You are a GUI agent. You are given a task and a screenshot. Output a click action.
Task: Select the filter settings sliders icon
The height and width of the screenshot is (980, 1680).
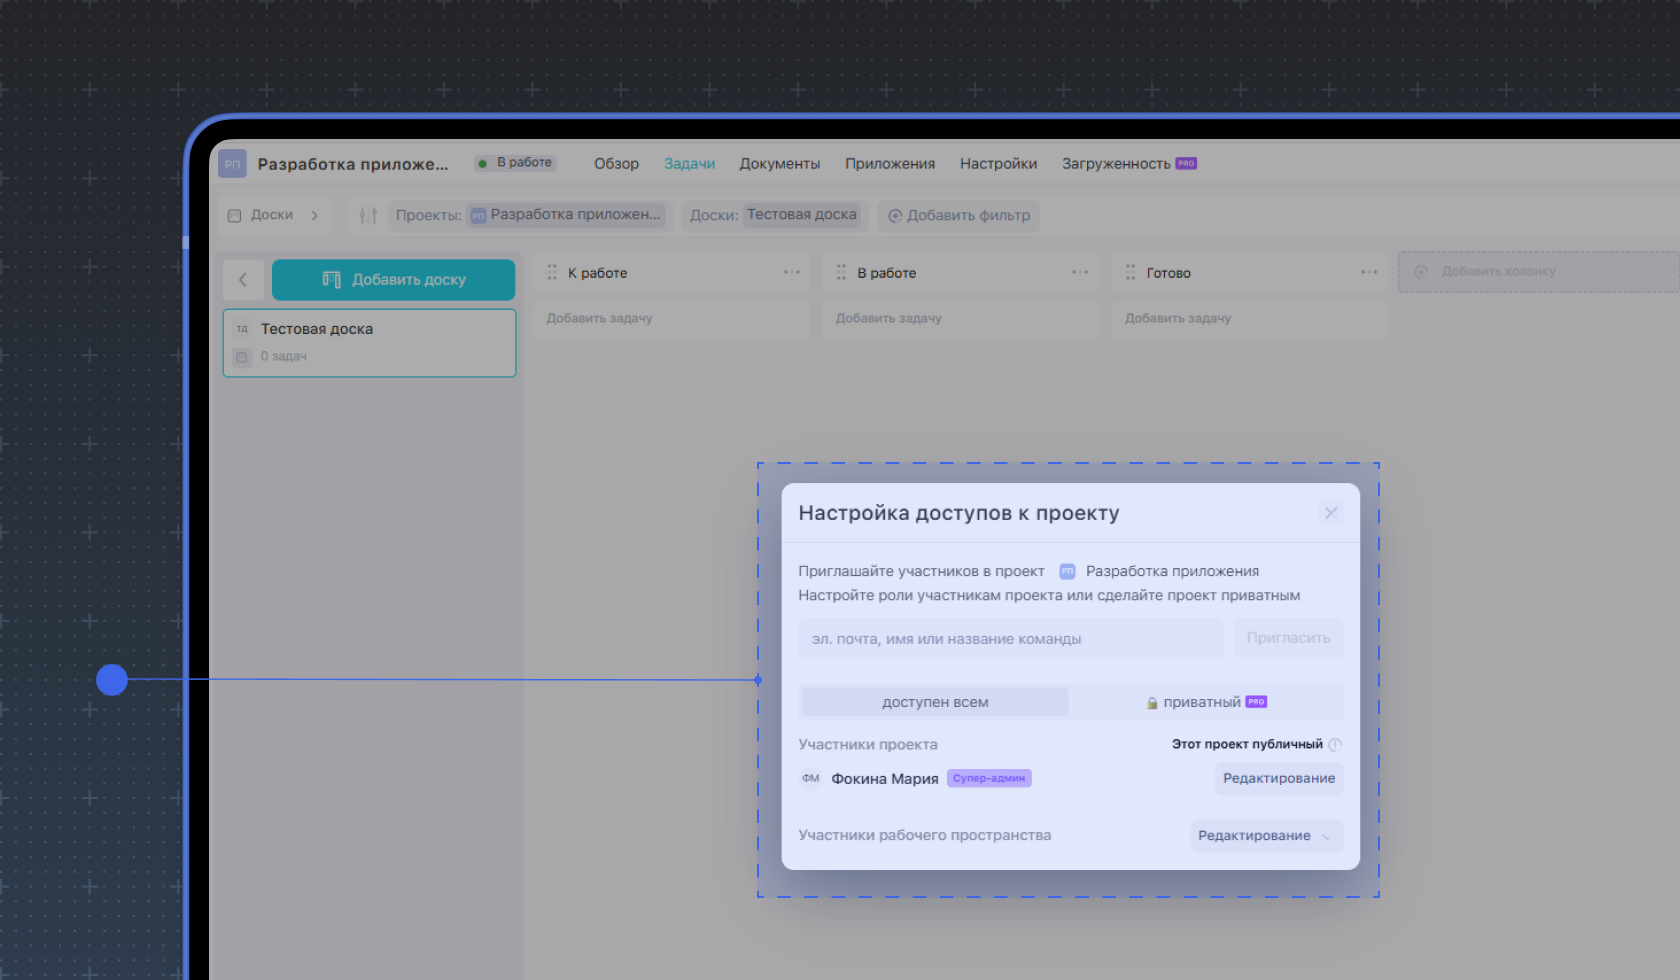tap(368, 214)
